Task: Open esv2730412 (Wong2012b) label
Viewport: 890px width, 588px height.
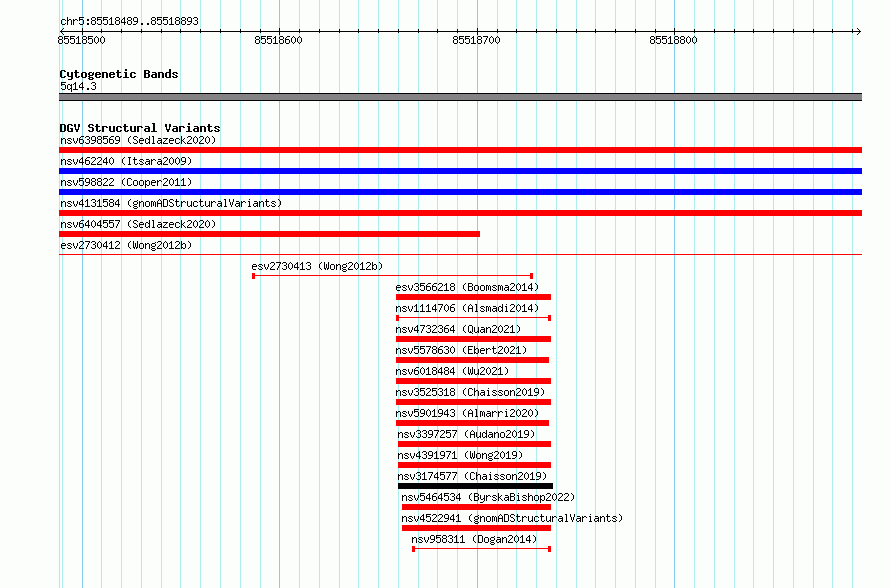Action: 126,245
